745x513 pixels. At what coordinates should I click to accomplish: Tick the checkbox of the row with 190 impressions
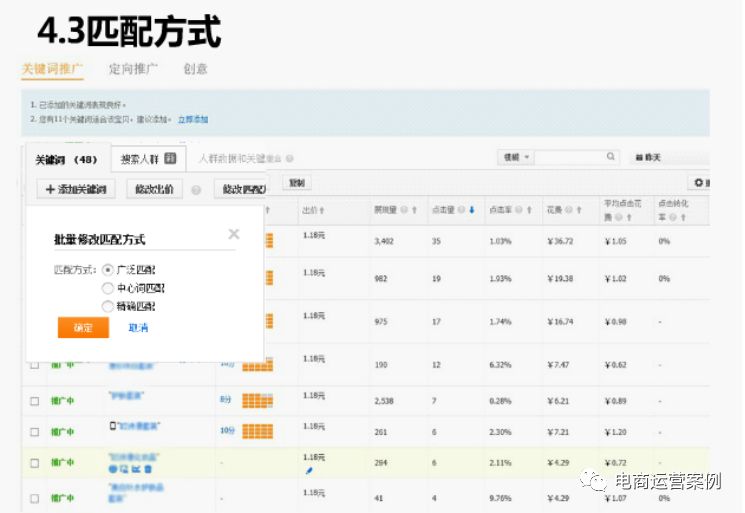34,365
